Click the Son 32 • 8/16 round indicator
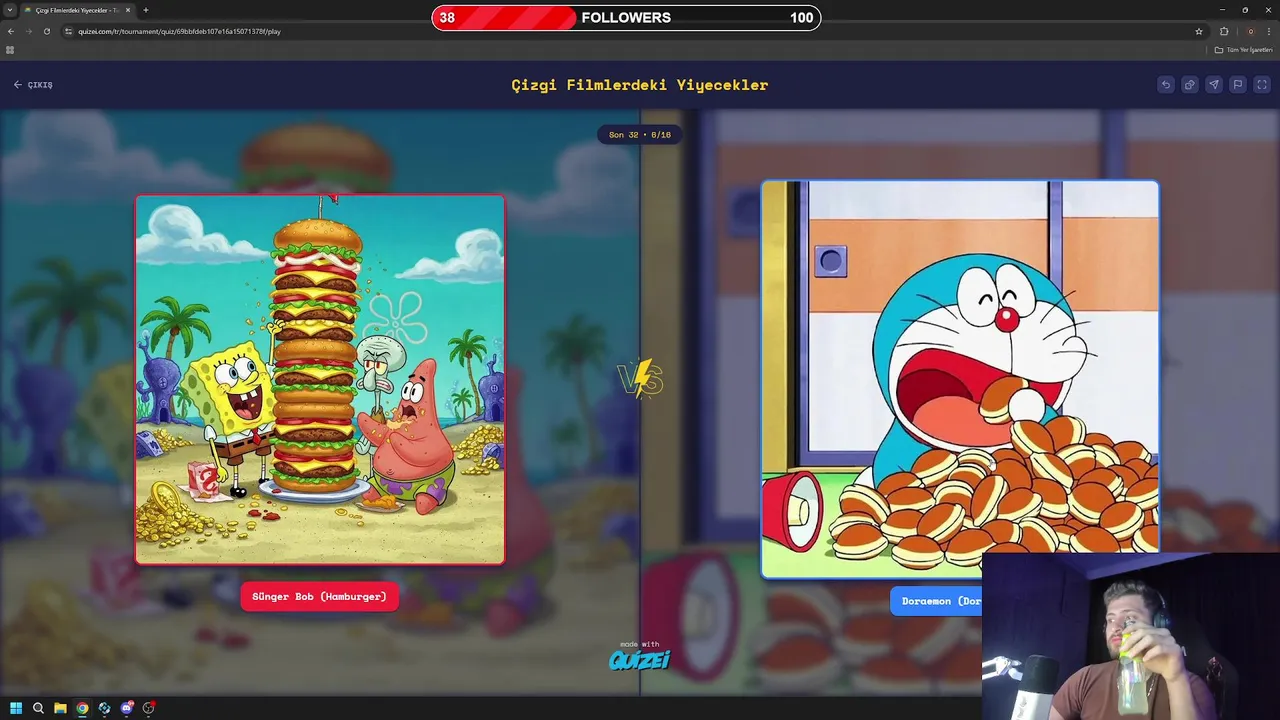 pyautogui.click(x=640, y=135)
